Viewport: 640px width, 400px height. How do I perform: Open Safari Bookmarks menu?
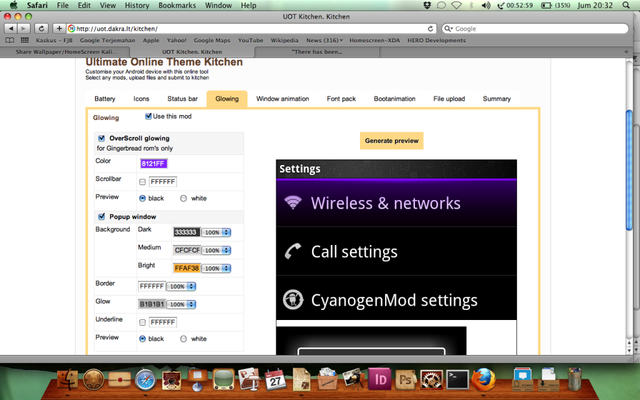177,5
